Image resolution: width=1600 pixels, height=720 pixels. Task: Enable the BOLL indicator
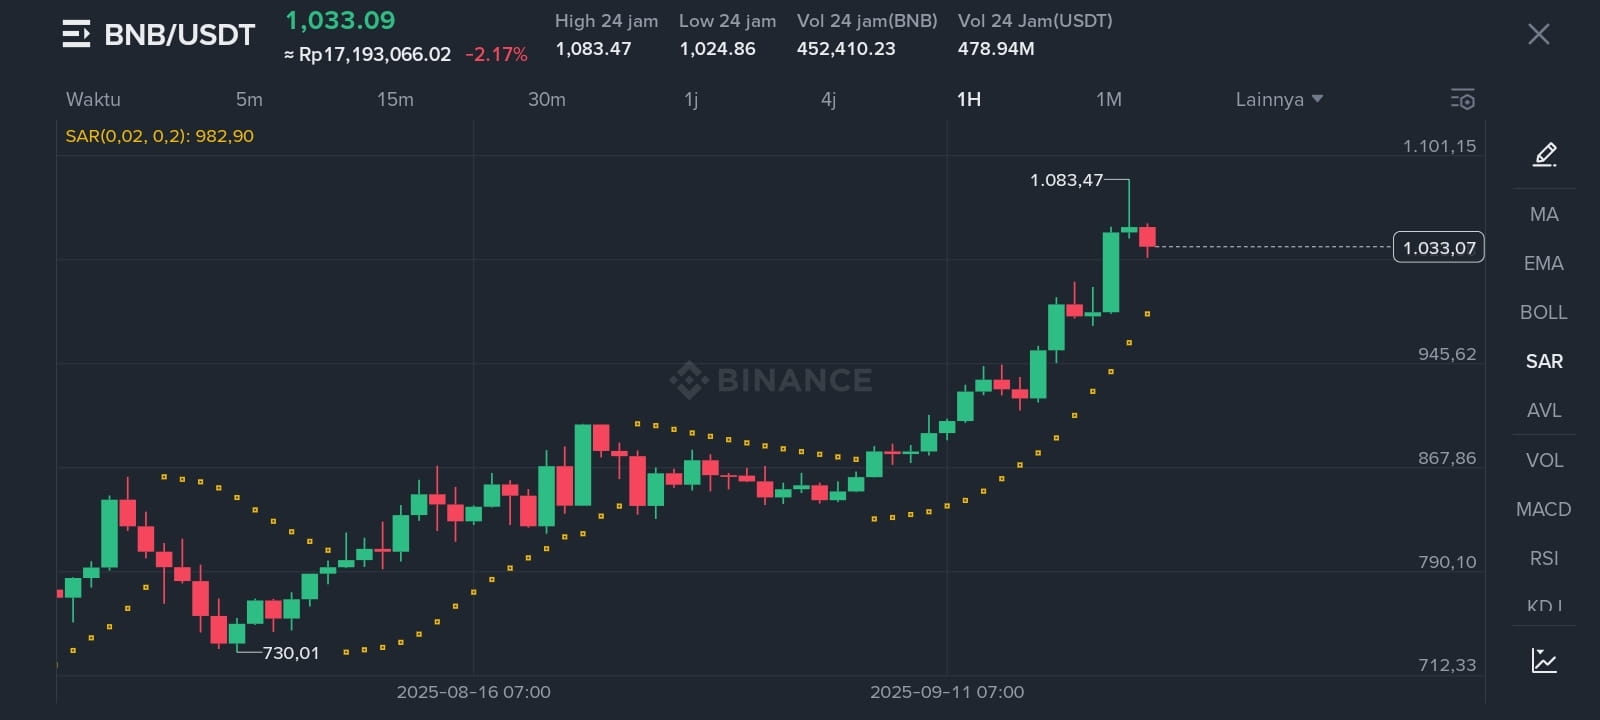(1544, 312)
